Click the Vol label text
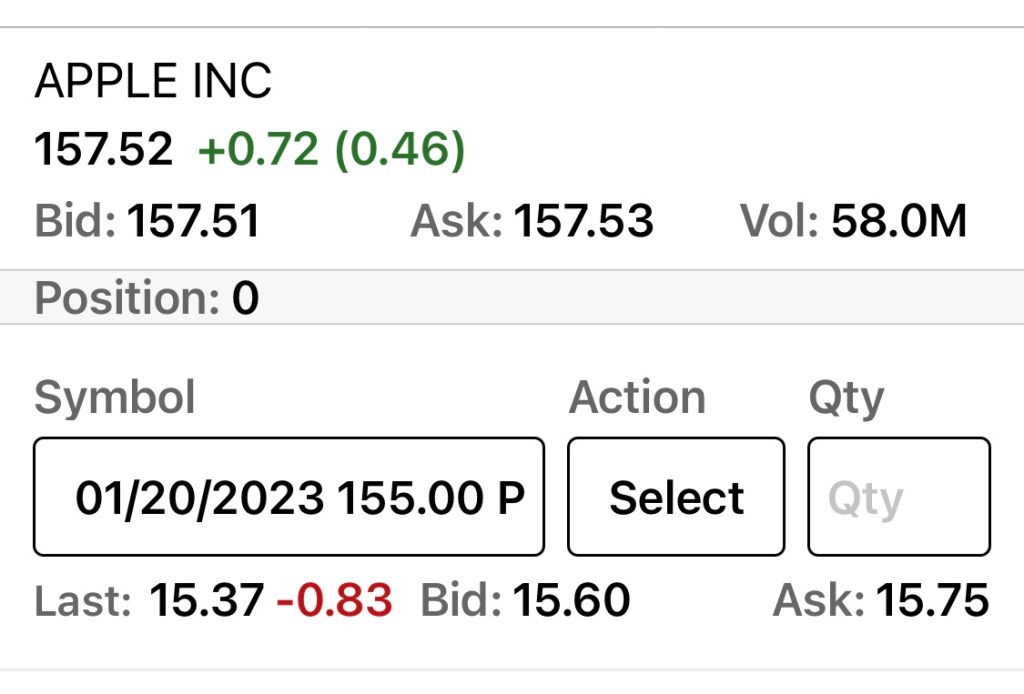 780,221
